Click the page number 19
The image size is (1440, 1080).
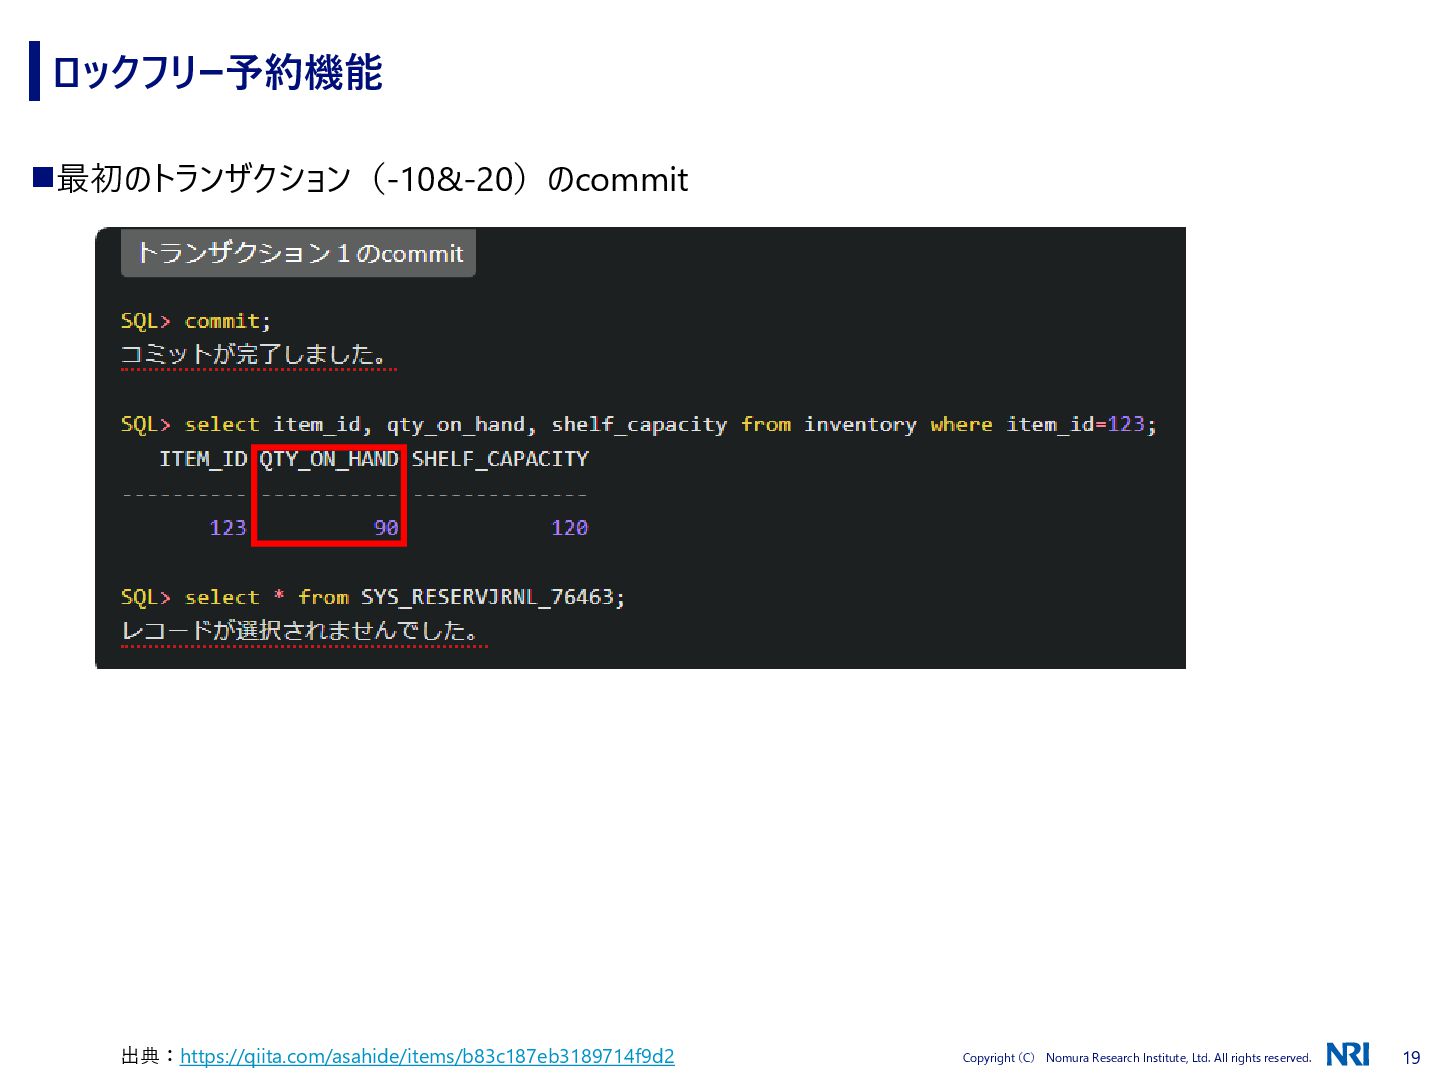1411,1058
